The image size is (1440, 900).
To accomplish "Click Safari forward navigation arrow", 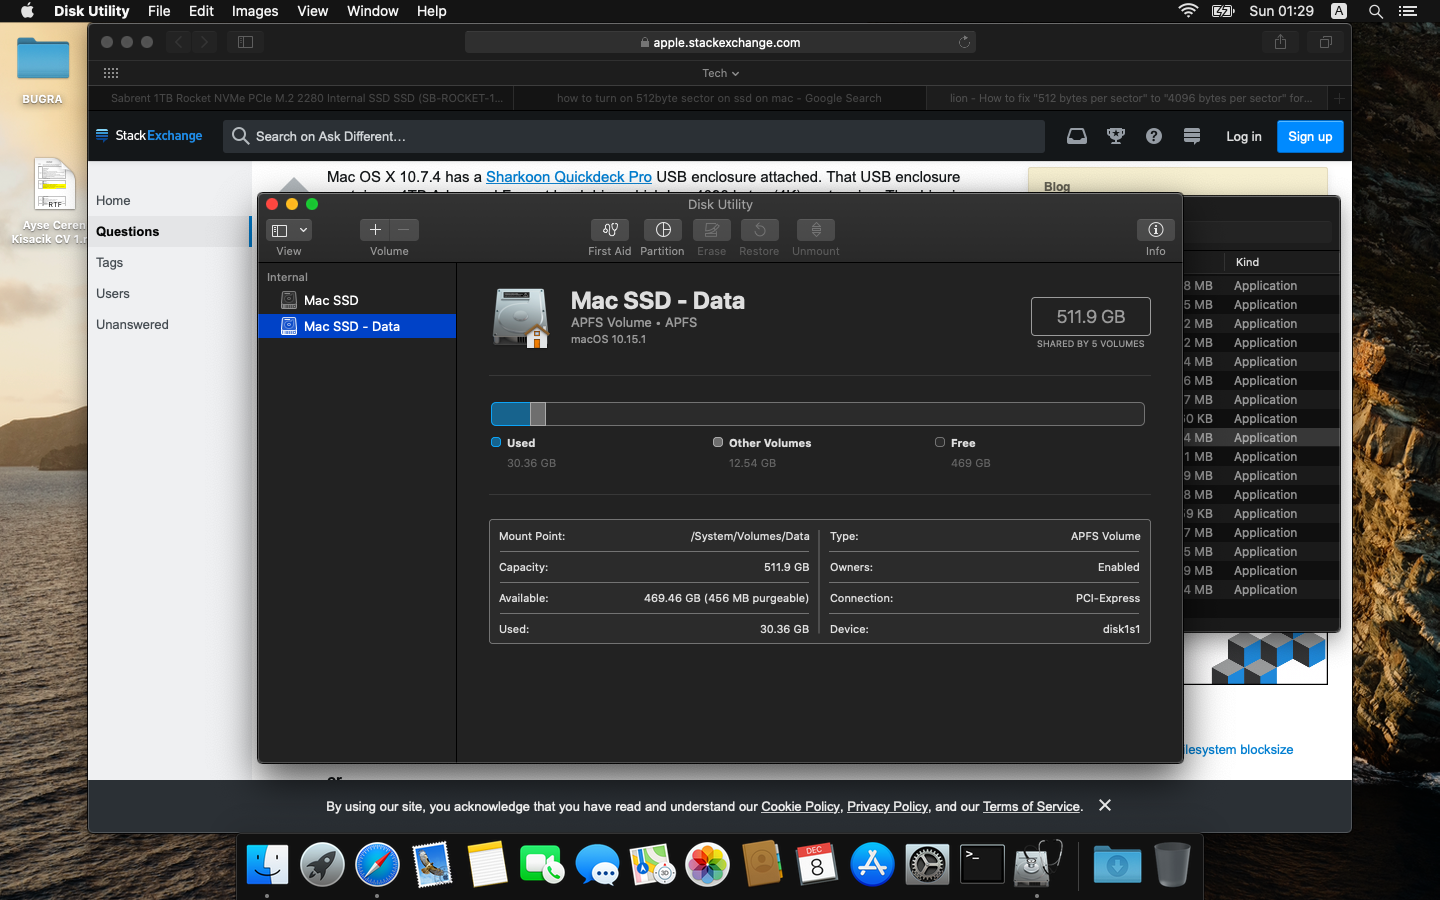I will pyautogui.click(x=204, y=42).
